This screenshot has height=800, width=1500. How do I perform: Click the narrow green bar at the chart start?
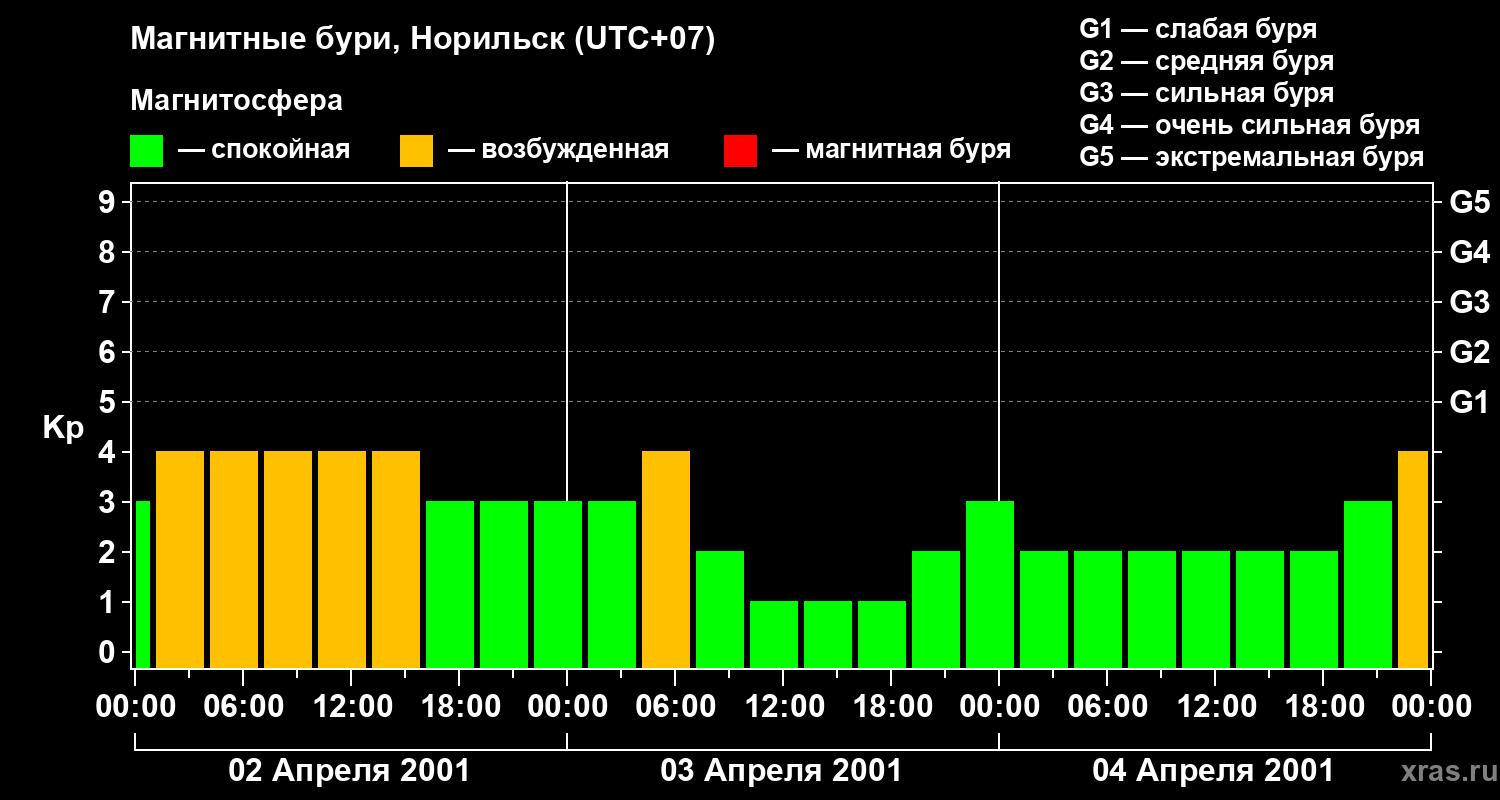tap(142, 585)
